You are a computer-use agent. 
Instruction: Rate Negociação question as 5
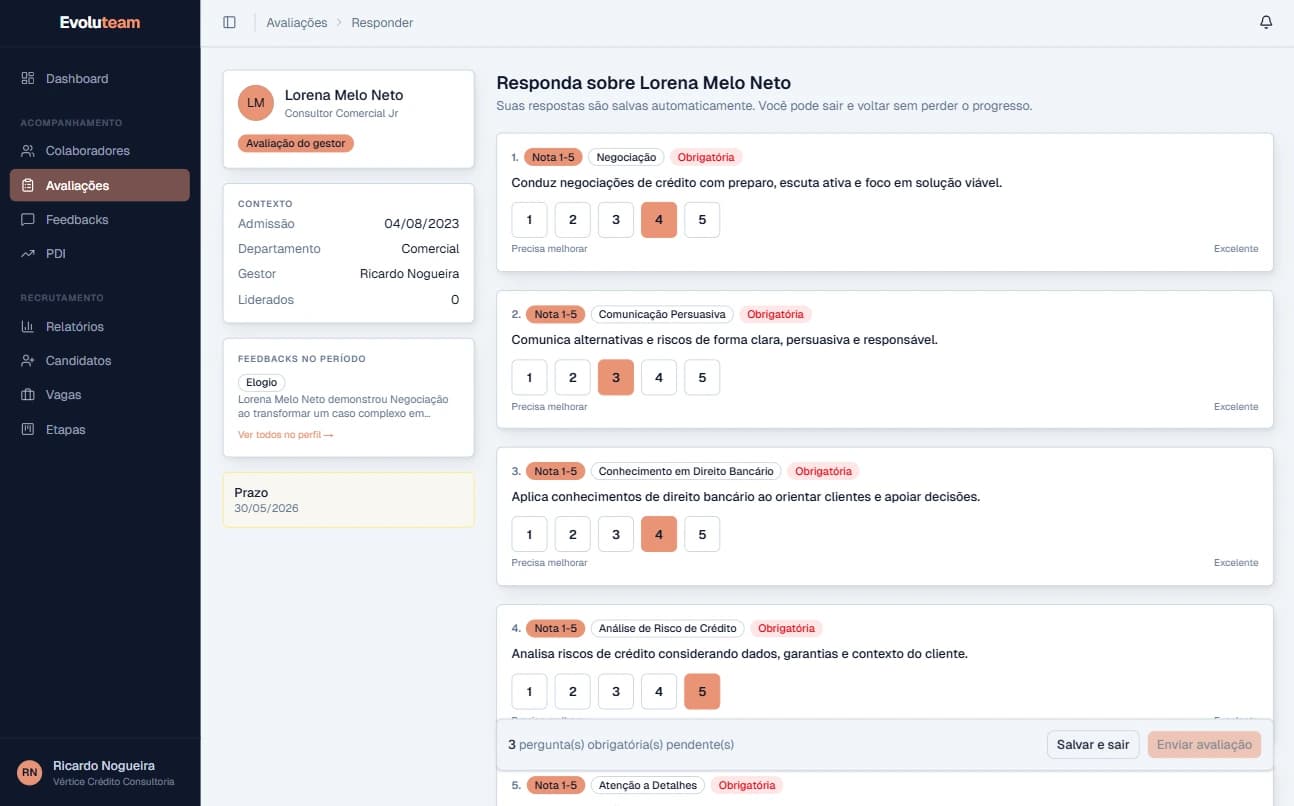point(702,220)
